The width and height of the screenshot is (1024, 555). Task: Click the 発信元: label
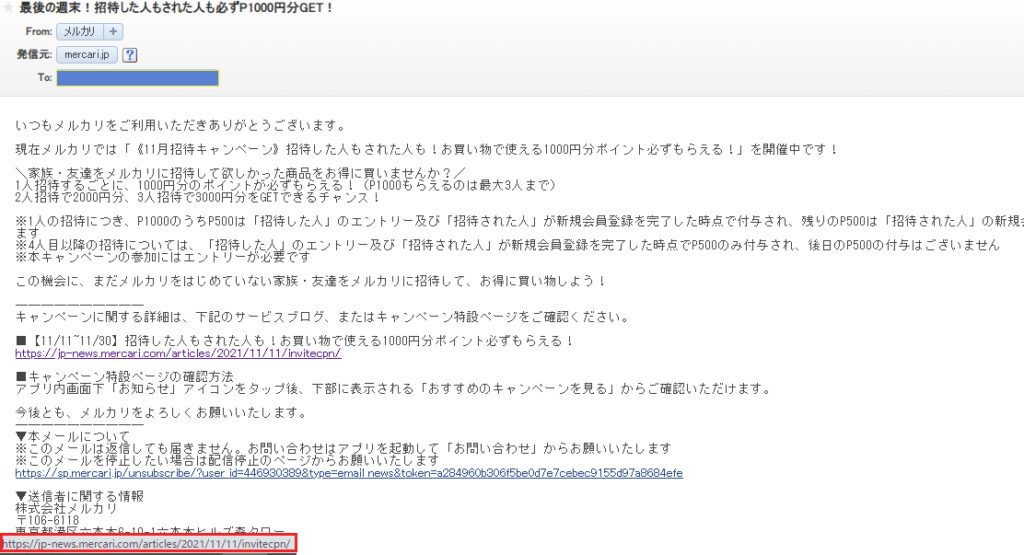34,55
